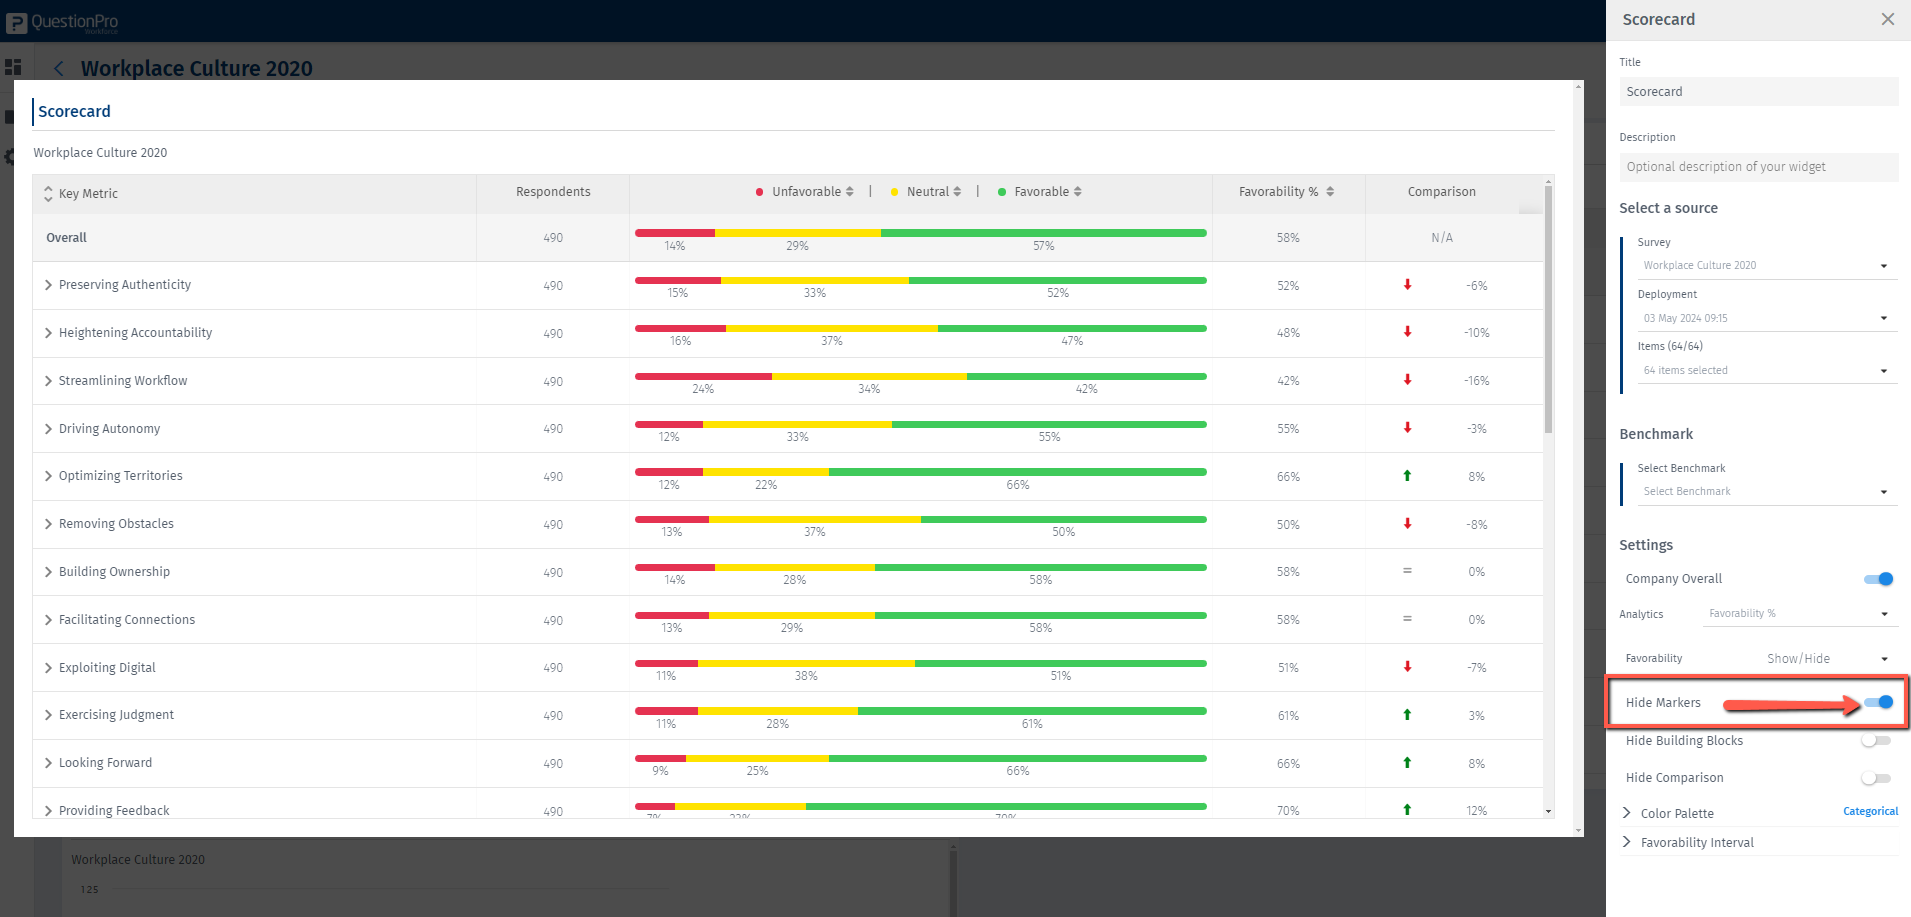
Task: Turn off the Hide Markers switch
Action: (1878, 703)
